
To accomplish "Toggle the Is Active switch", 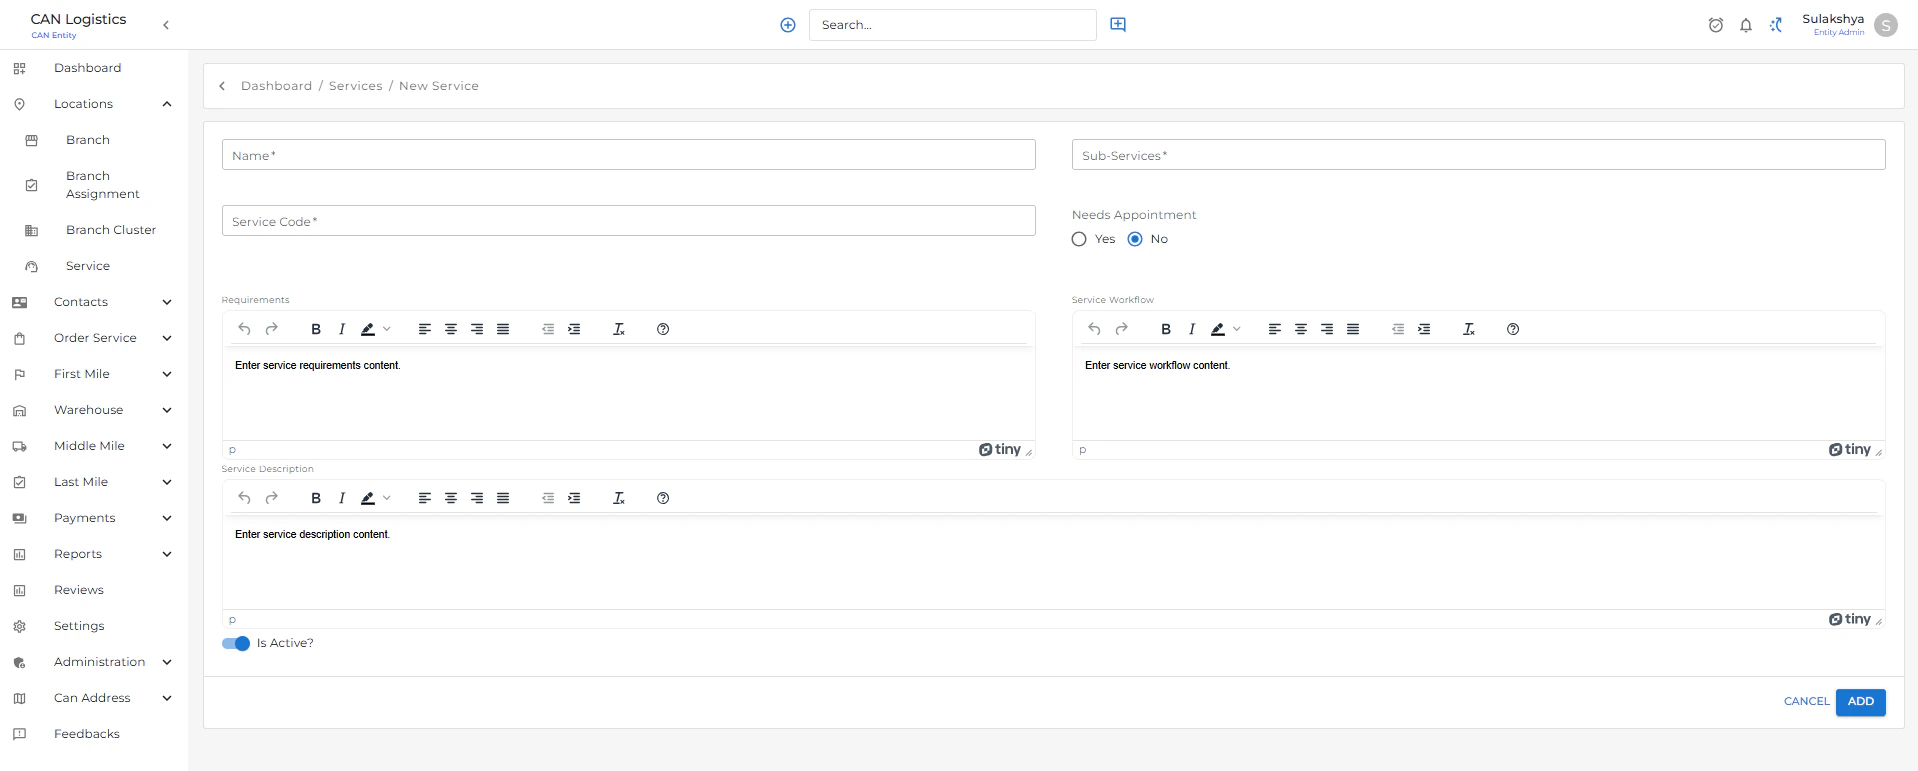I will tap(236, 643).
